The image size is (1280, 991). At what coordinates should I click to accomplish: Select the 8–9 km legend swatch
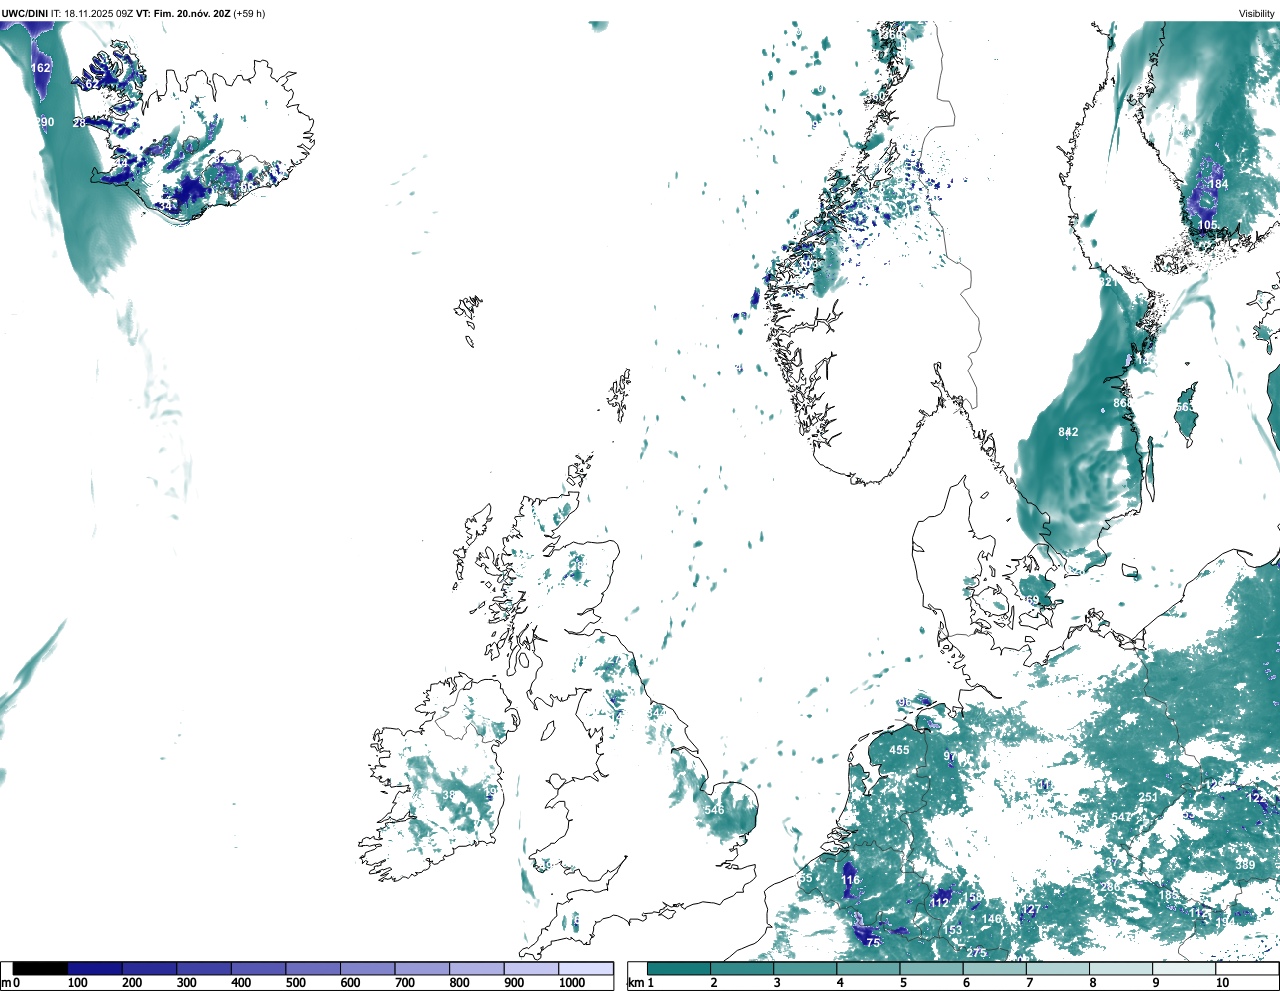(x=1120, y=969)
